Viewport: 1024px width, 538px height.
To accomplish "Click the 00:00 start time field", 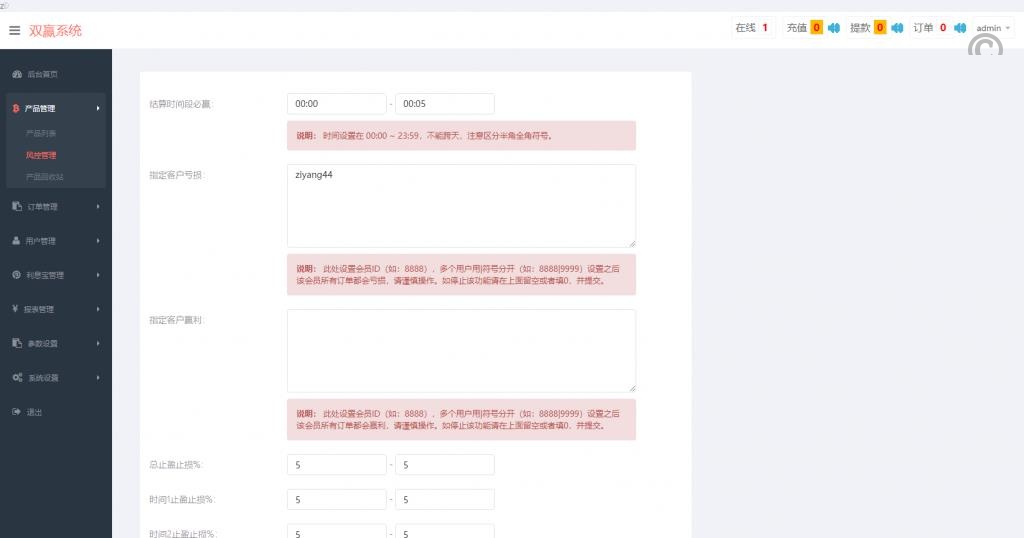I will pyautogui.click(x=336, y=104).
